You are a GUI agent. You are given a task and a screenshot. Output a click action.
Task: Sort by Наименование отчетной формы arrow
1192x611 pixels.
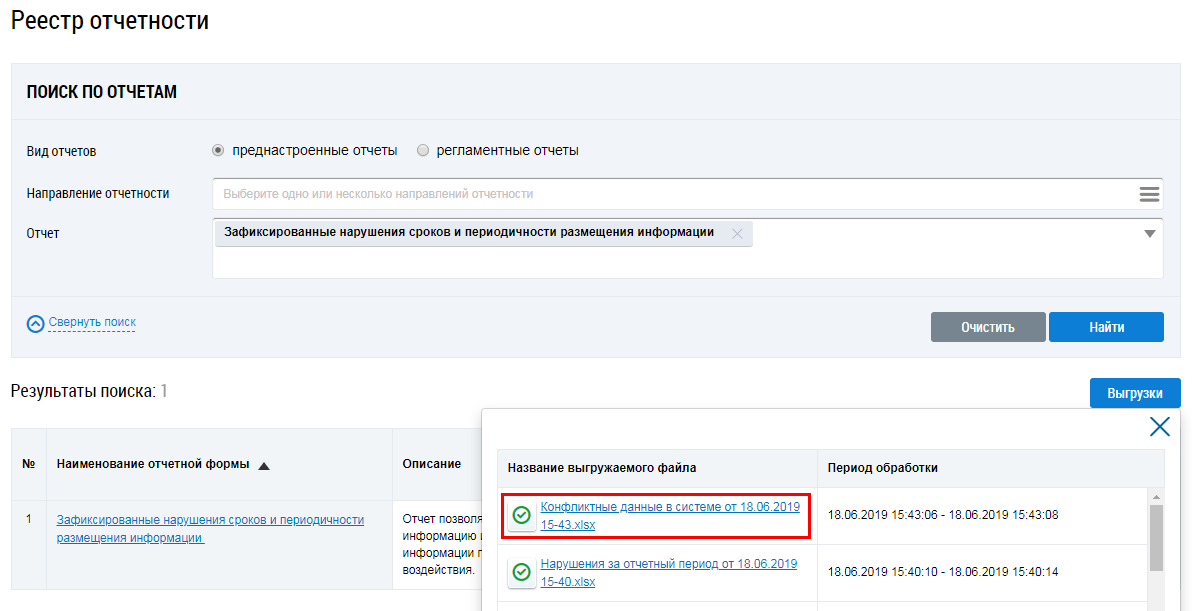[x=264, y=465]
